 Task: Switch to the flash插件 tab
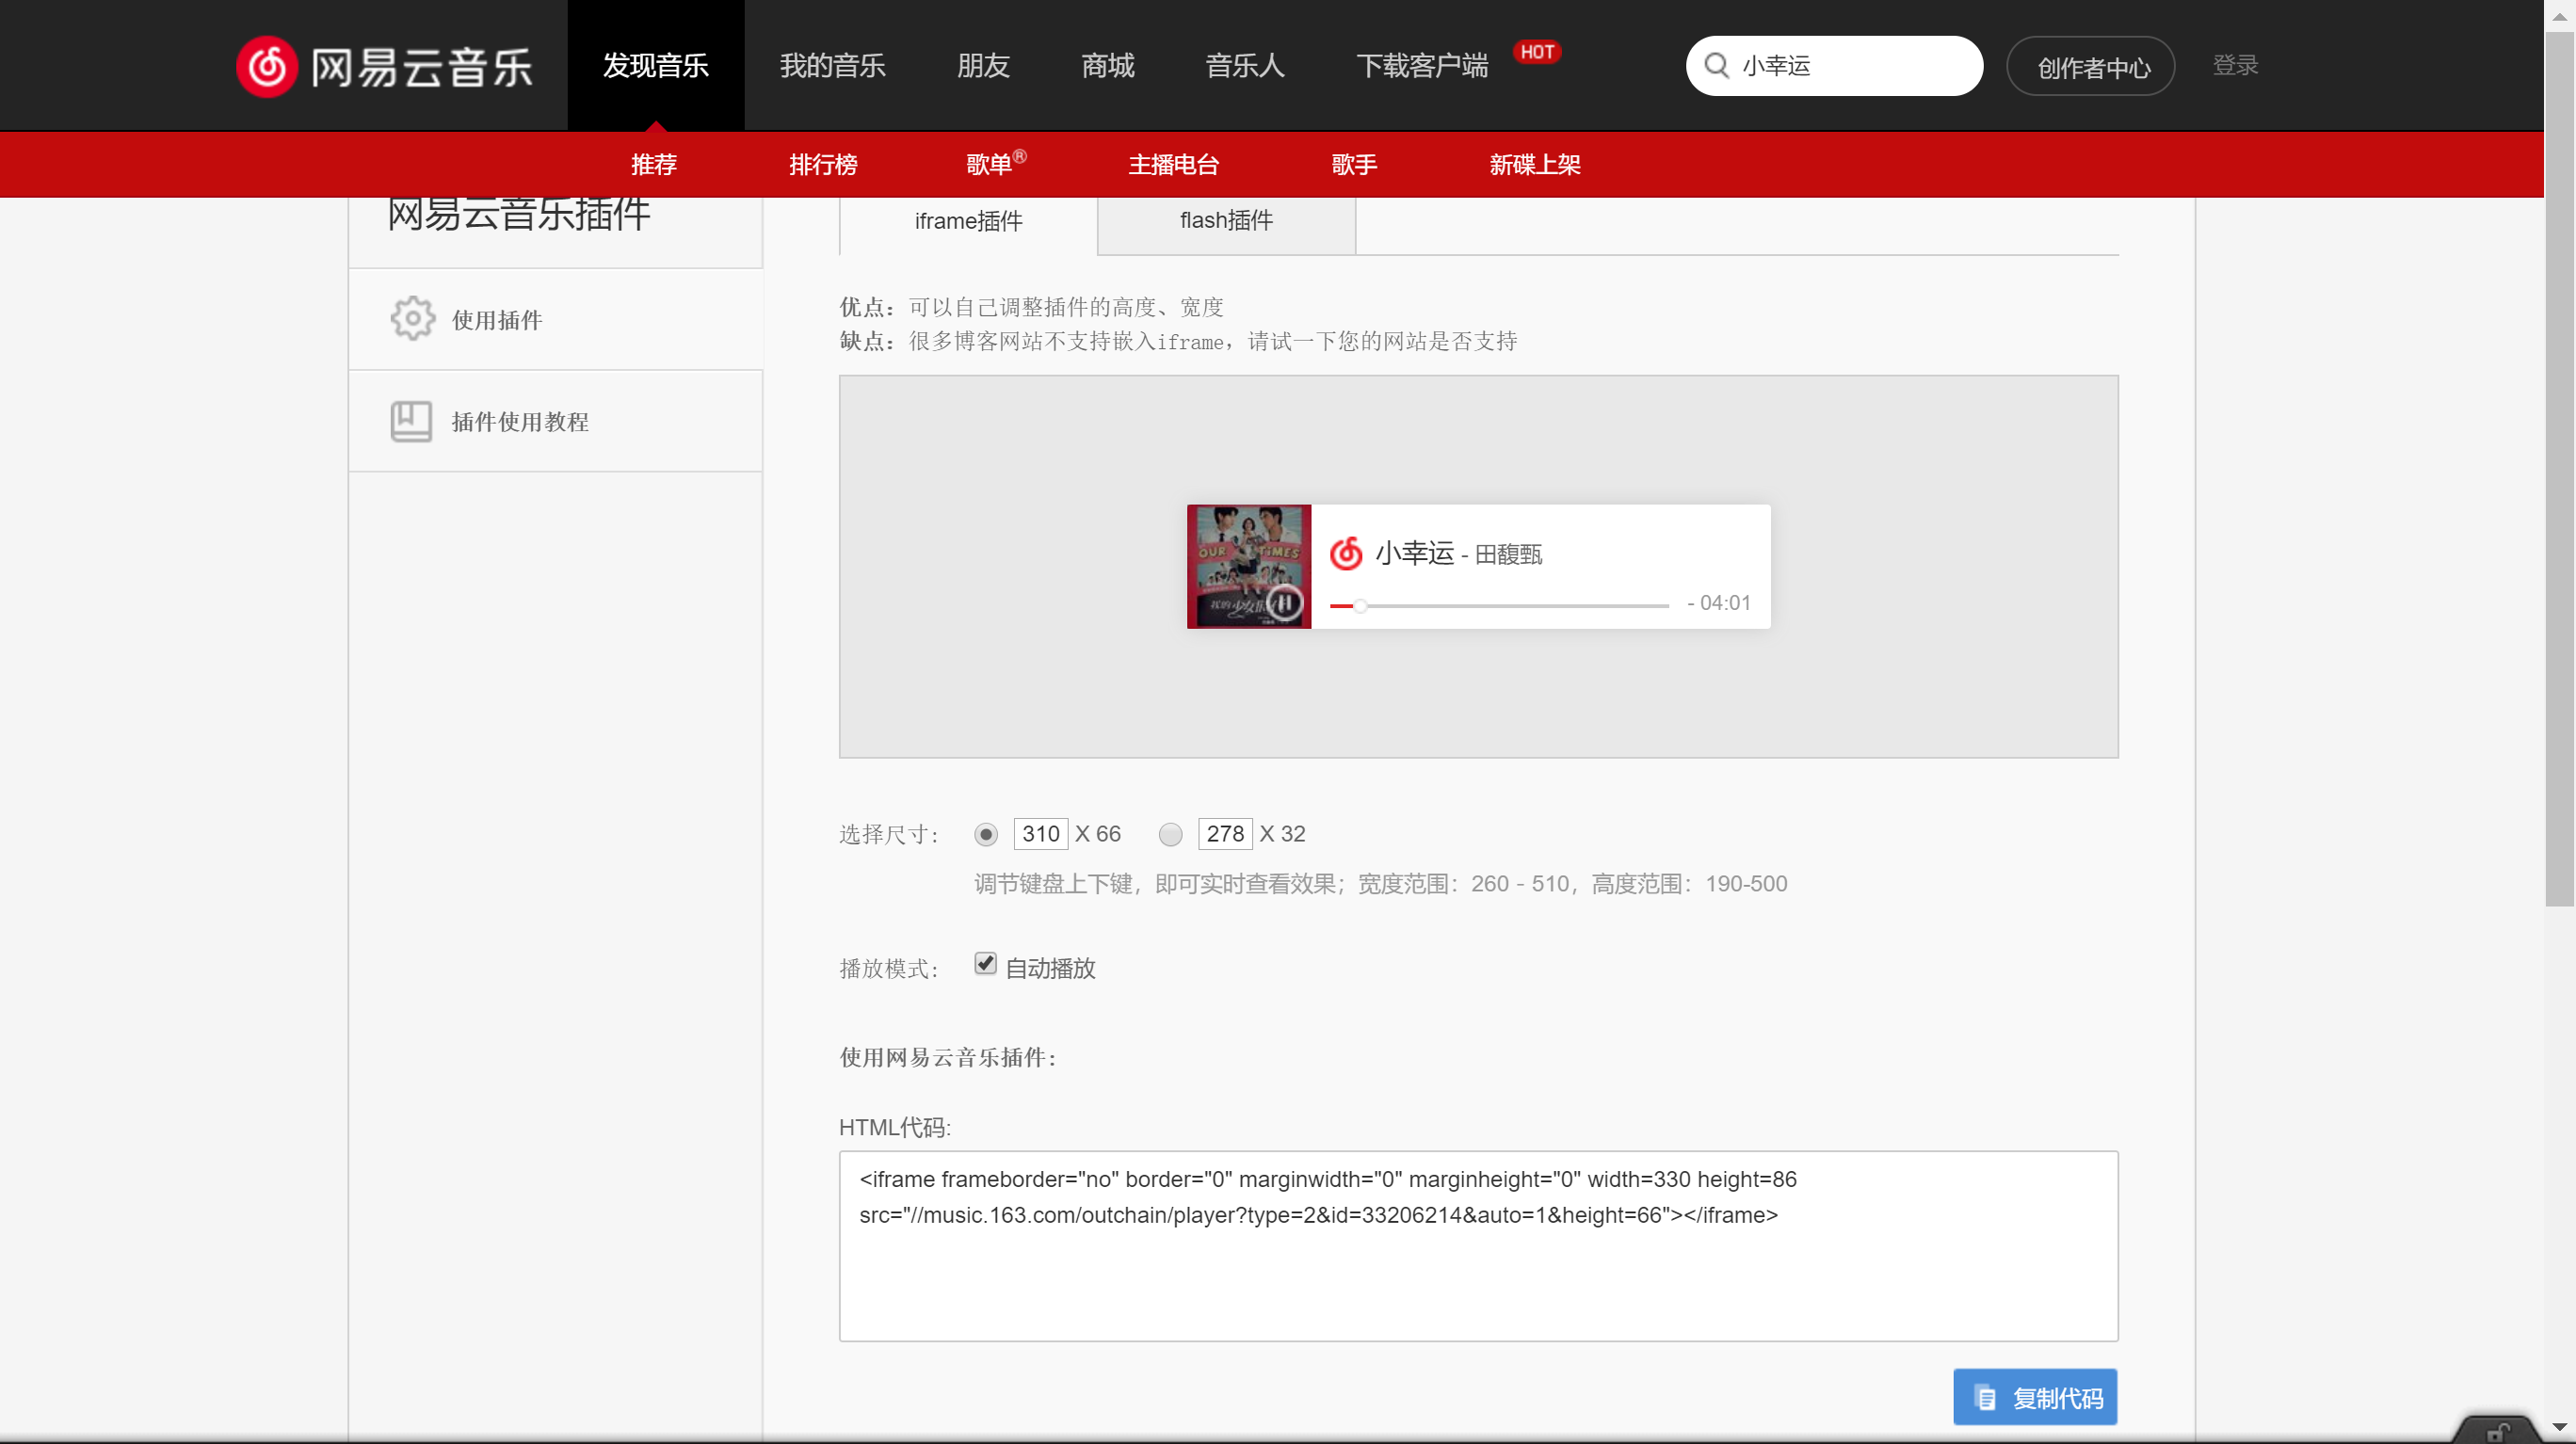coord(1226,221)
